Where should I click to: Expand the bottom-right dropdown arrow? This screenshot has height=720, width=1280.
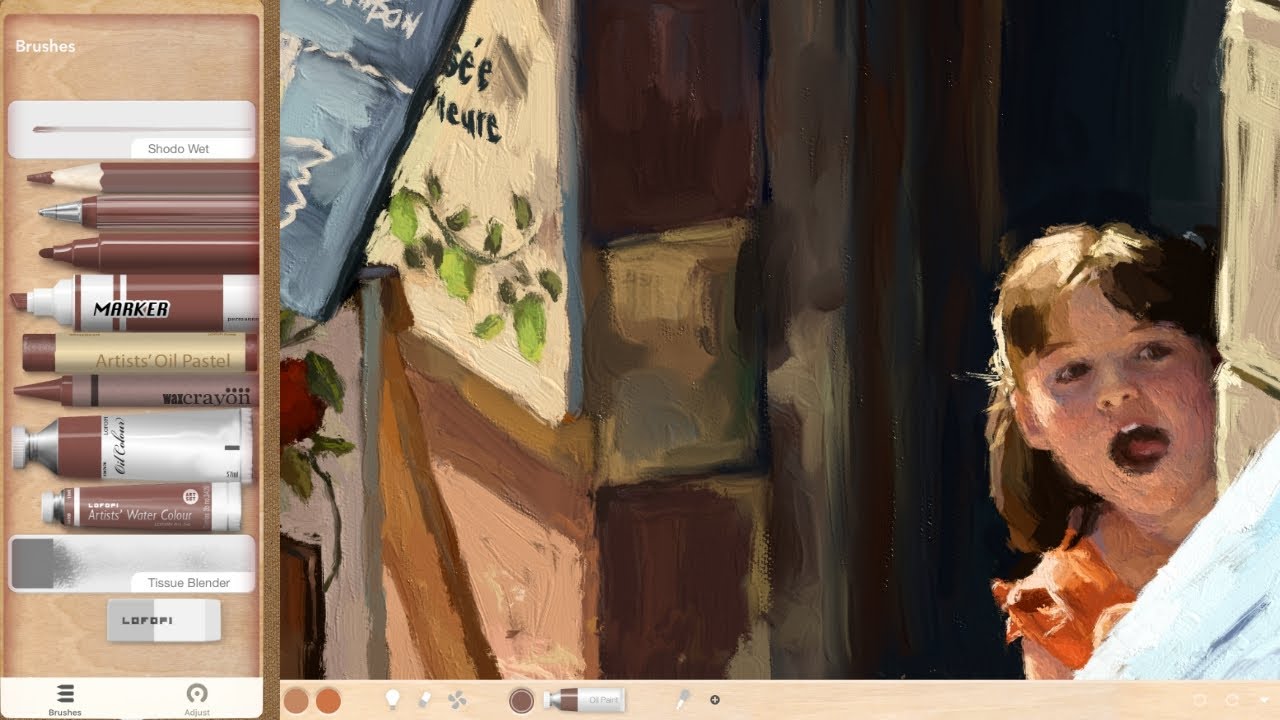[1265, 700]
